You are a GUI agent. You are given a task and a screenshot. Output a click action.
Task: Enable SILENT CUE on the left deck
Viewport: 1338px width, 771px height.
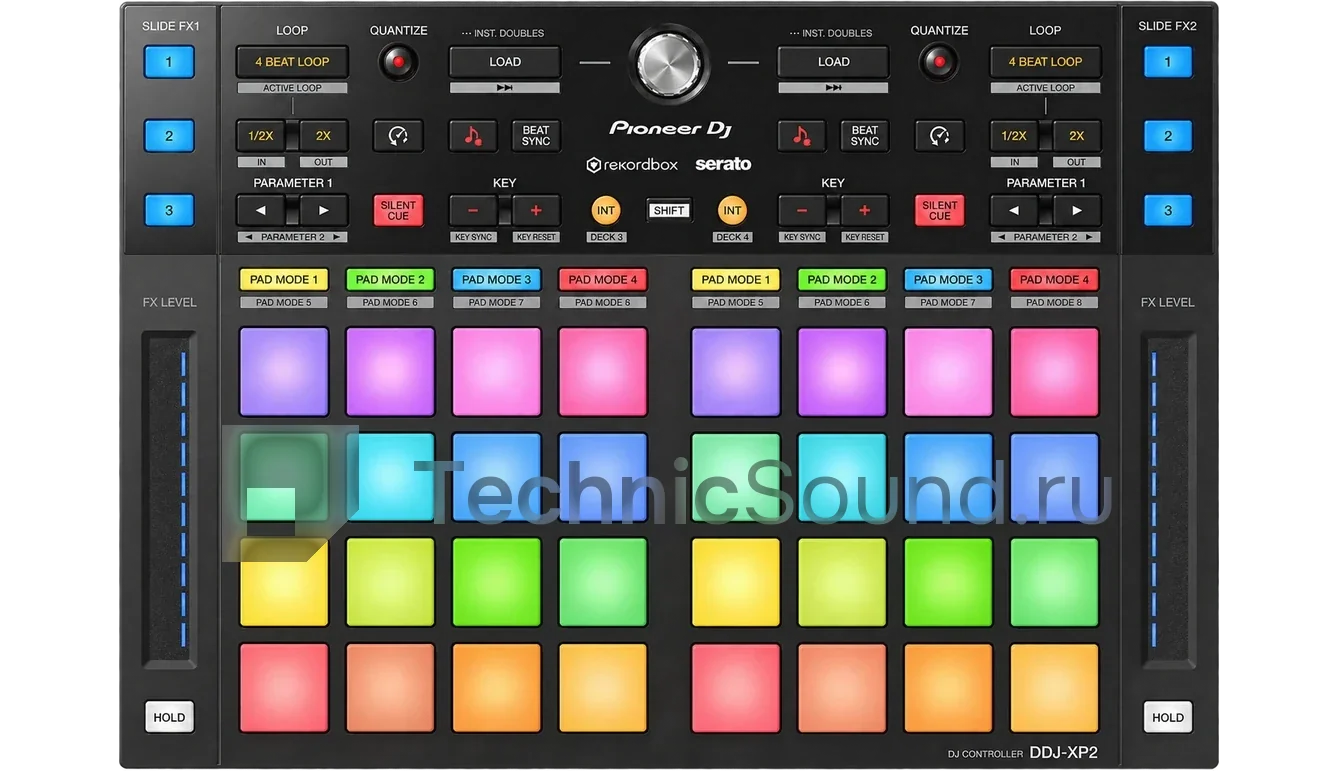pos(398,210)
